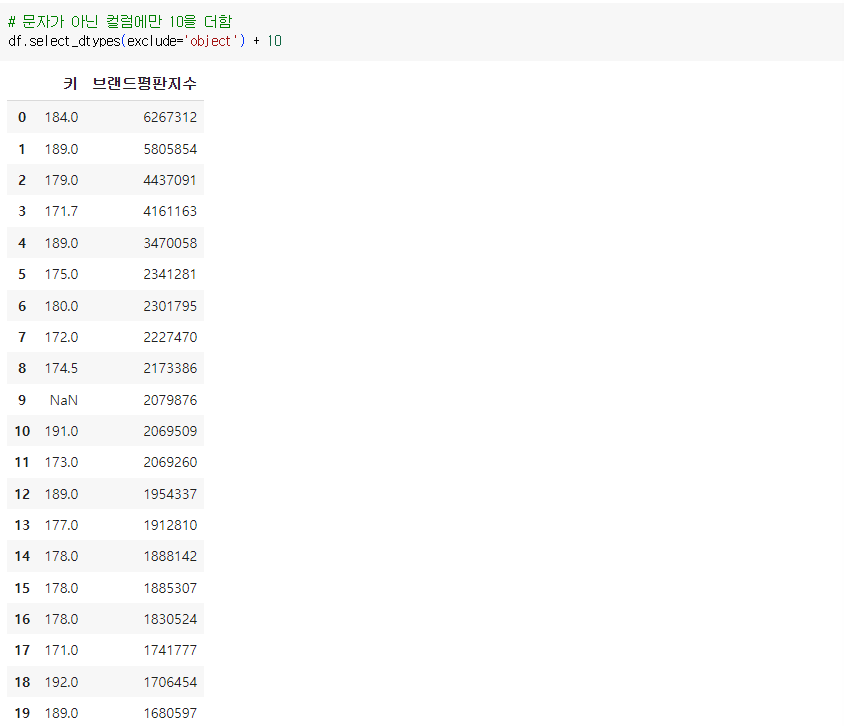The image size is (844, 726).
Task: Select value 184.0 in row 0
Action: 61,117
